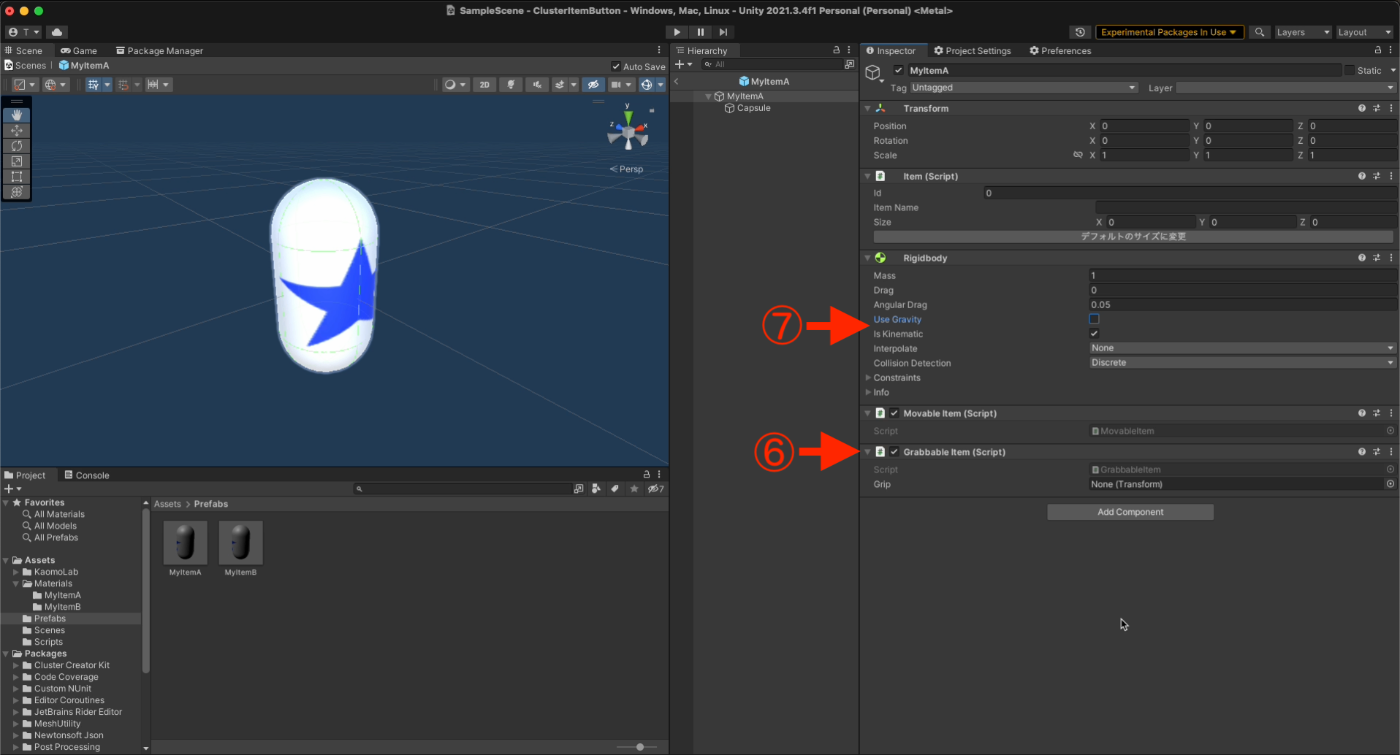Viewport: 1400px width, 755px height.
Task: Click the Step frame button
Action: [722, 32]
